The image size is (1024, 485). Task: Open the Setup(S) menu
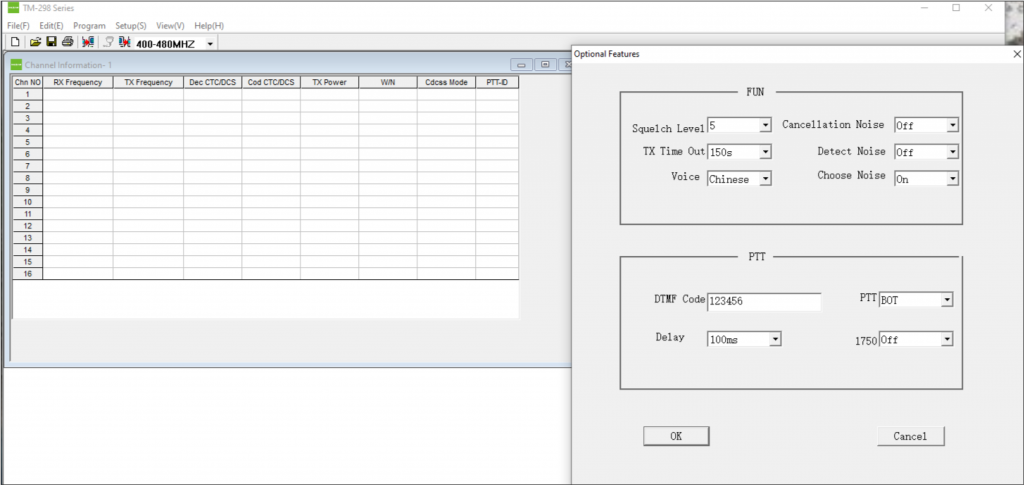130,25
